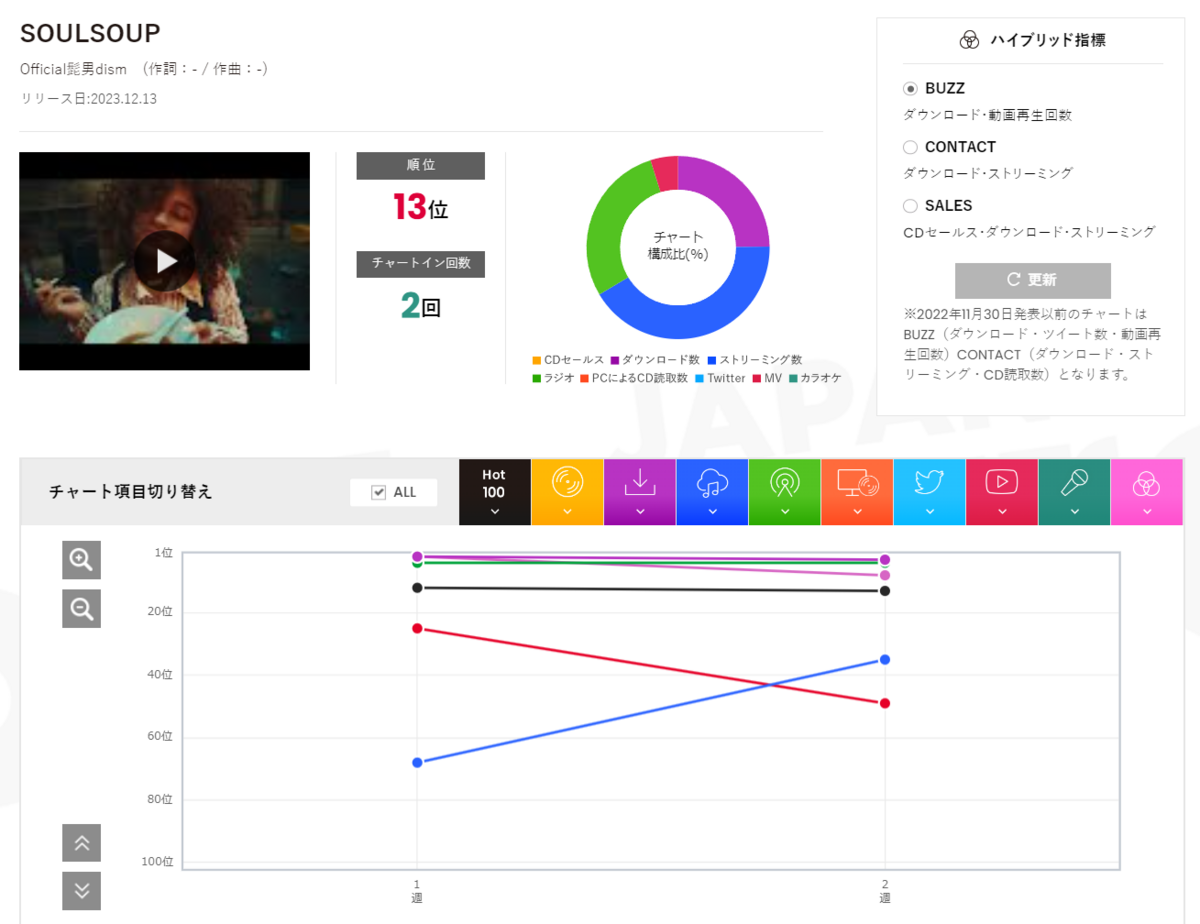Click the SOULSOUP song title
This screenshot has height=924, width=1200.
click(x=90, y=33)
